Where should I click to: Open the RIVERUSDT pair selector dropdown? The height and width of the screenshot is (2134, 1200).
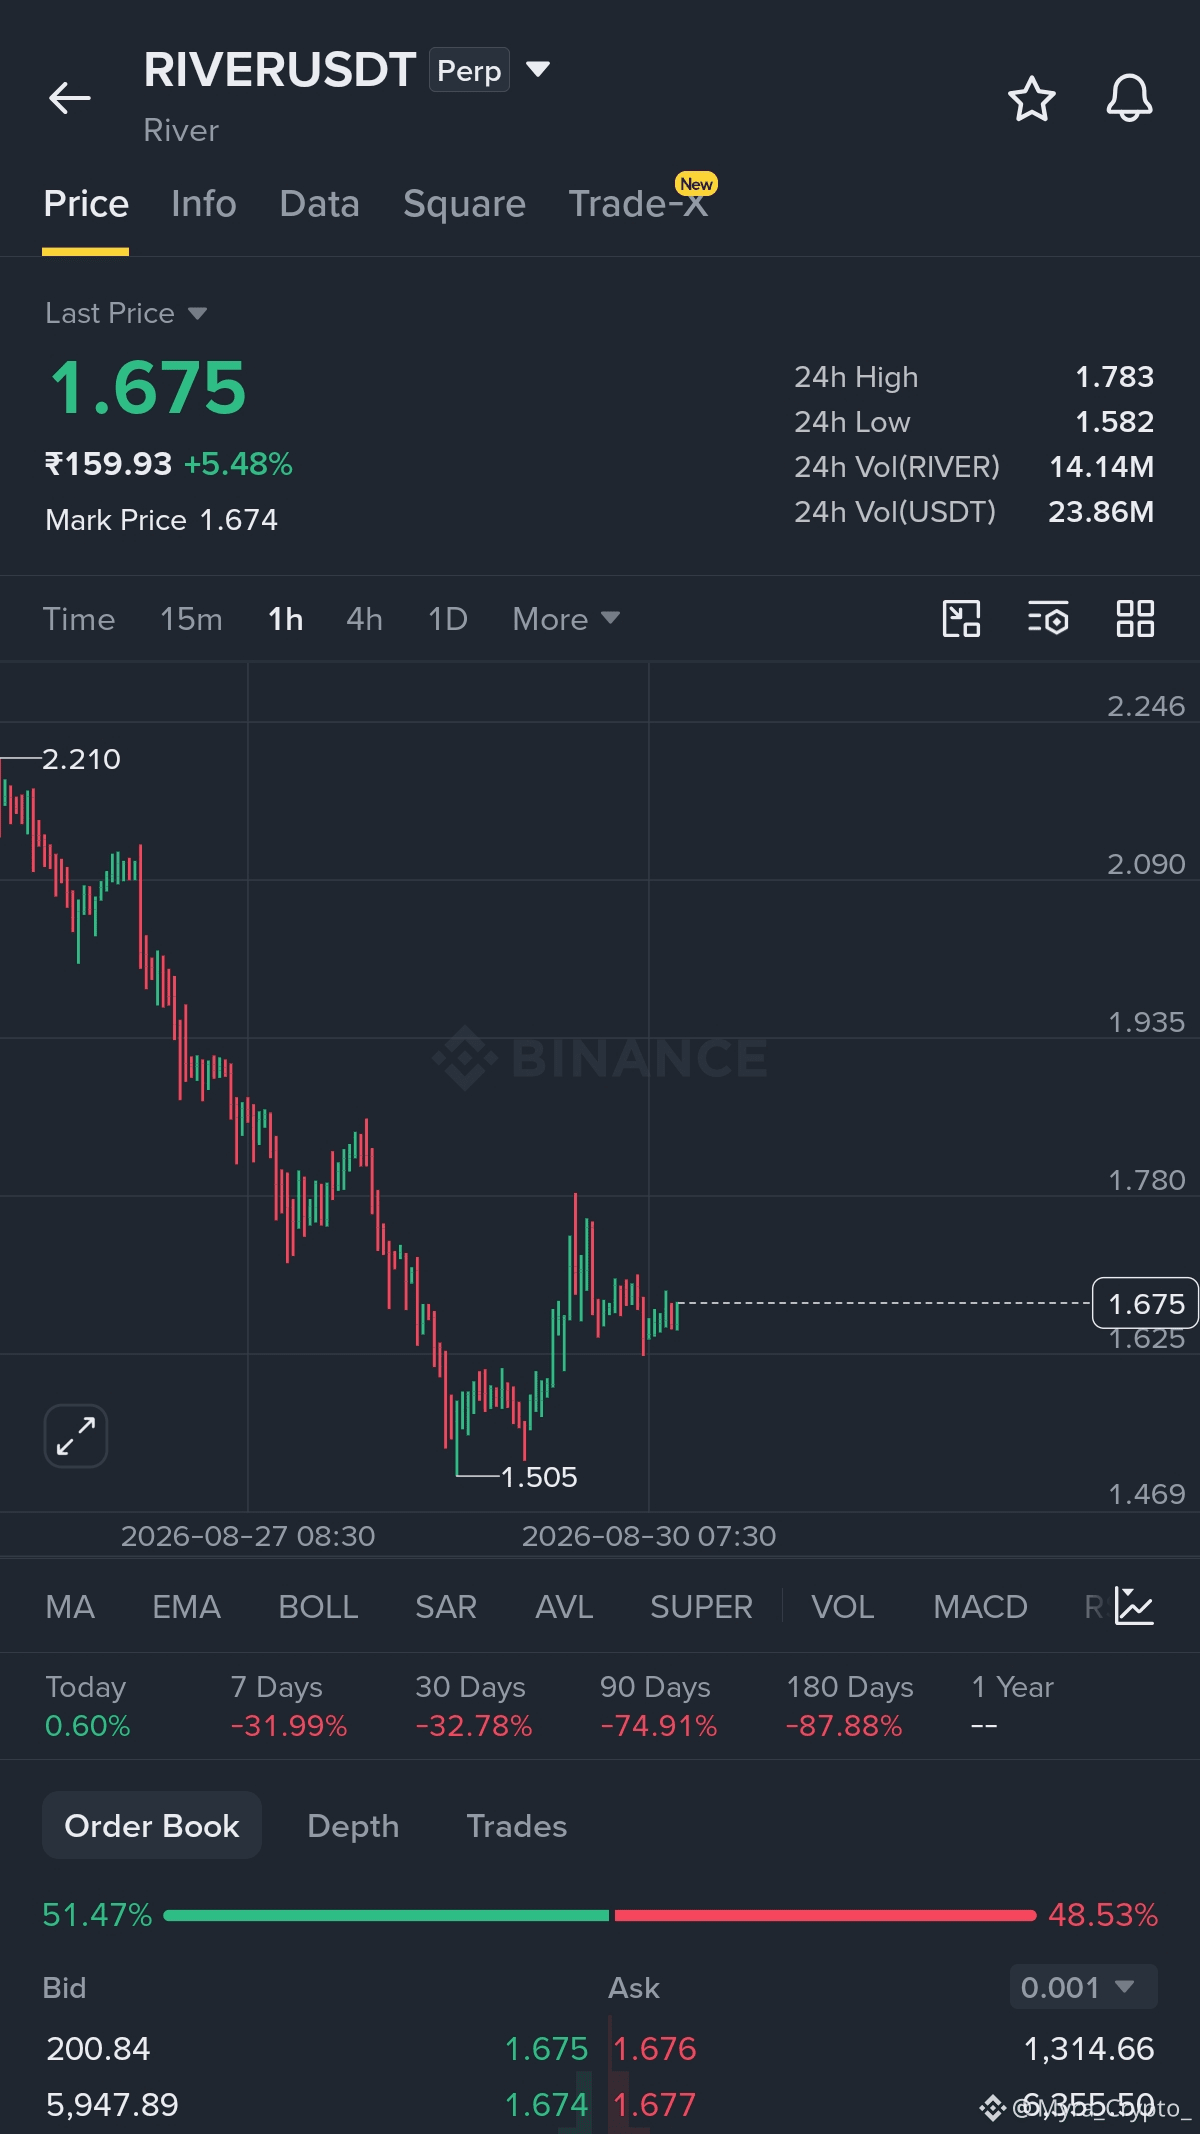tap(538, 69)
